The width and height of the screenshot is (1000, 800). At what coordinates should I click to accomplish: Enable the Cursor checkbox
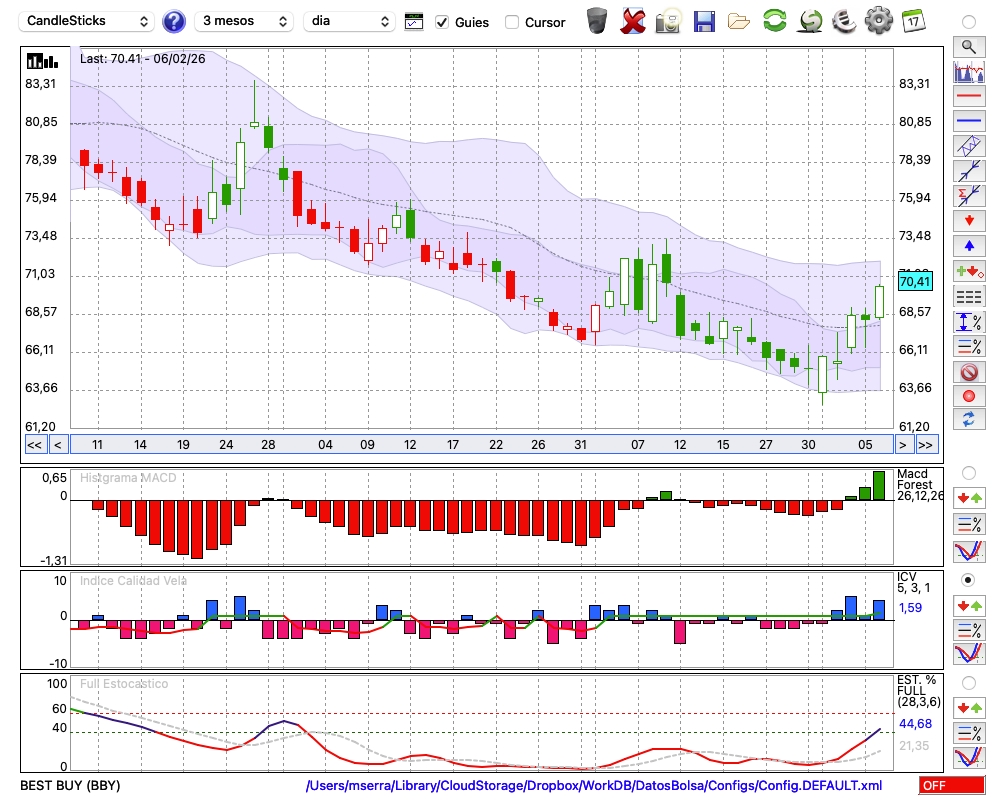[512, 22]
